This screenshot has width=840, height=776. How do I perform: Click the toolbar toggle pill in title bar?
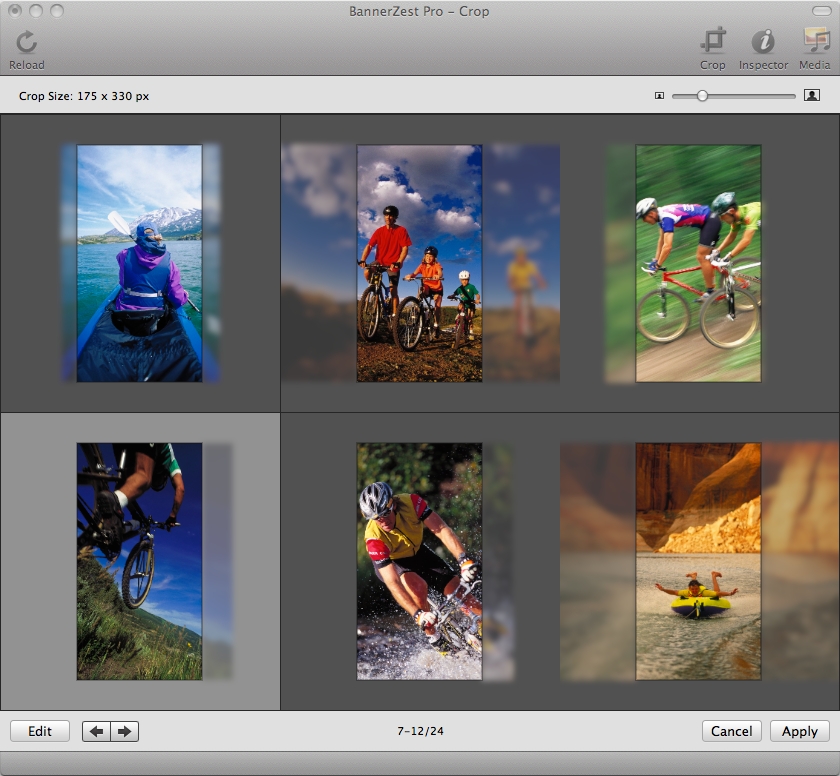821,11
